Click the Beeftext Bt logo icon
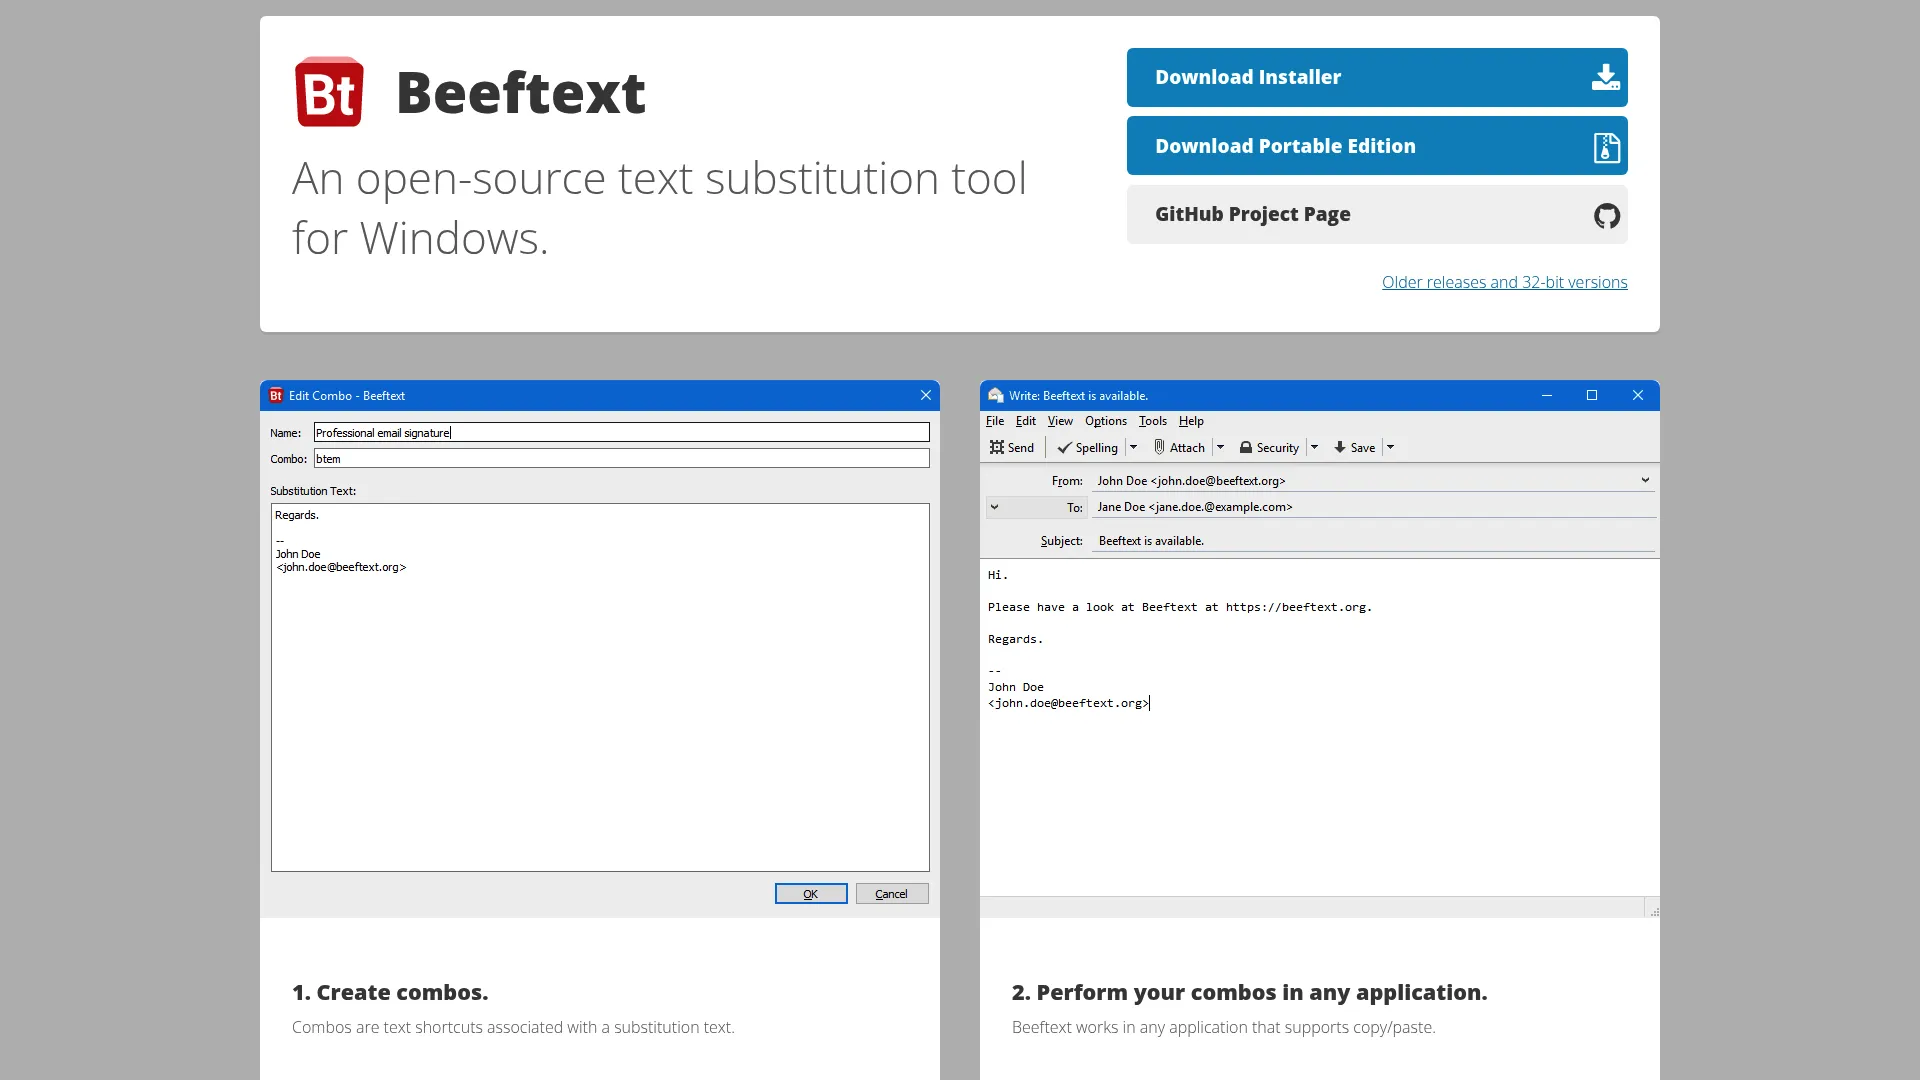This screenshot has width=1920, height=1080. pos(329,92)
